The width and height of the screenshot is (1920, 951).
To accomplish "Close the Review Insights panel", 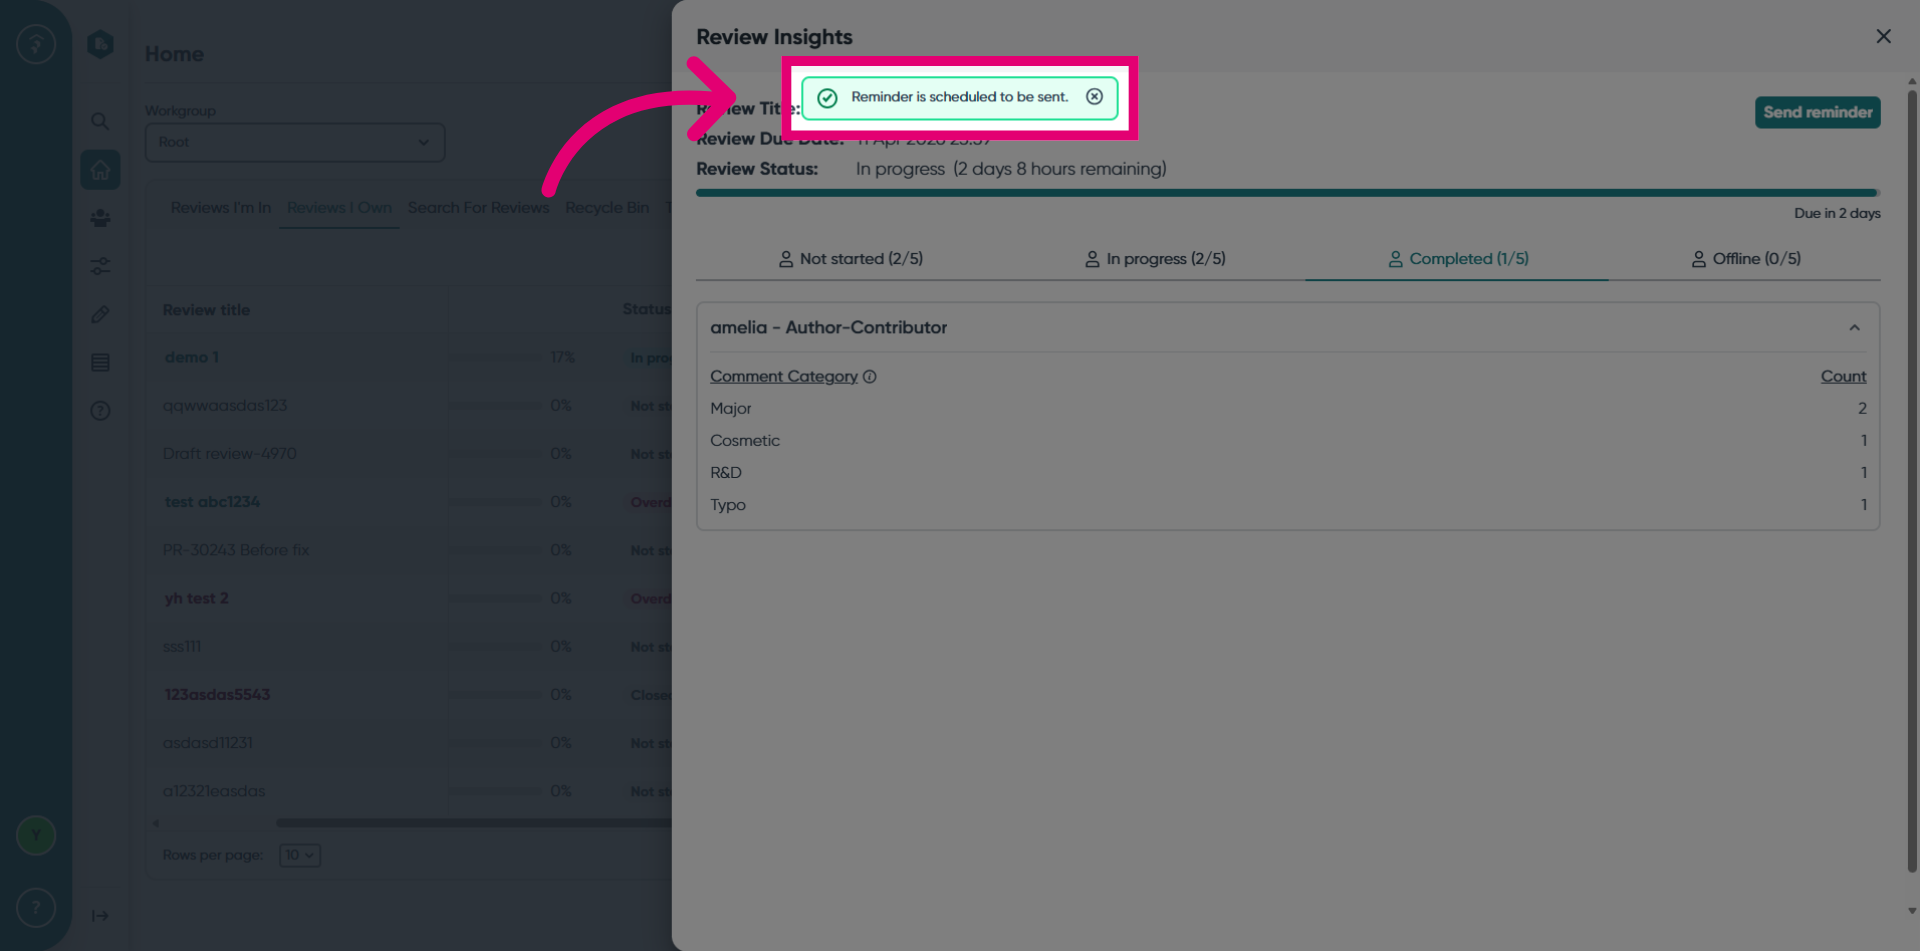I will tap(1883, 37).
